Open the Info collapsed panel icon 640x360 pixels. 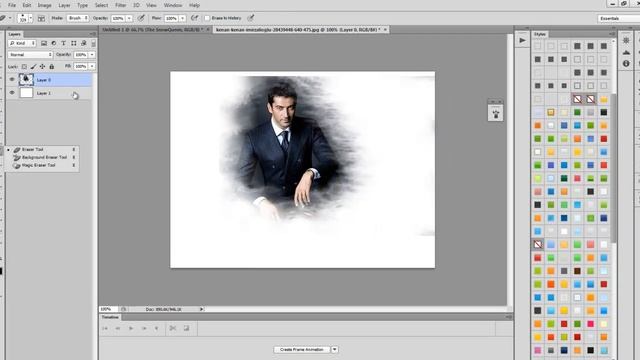click(626, 64)
